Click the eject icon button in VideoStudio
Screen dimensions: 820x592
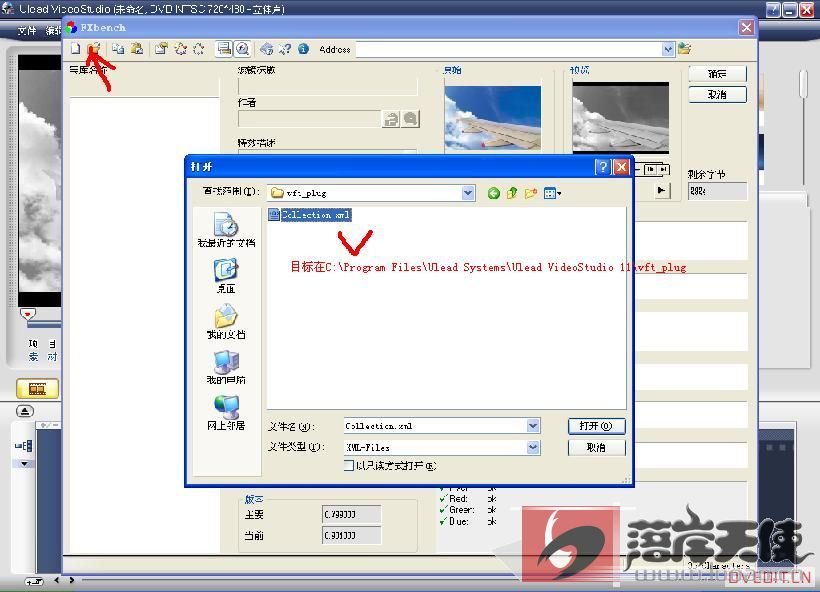point(25,411)
